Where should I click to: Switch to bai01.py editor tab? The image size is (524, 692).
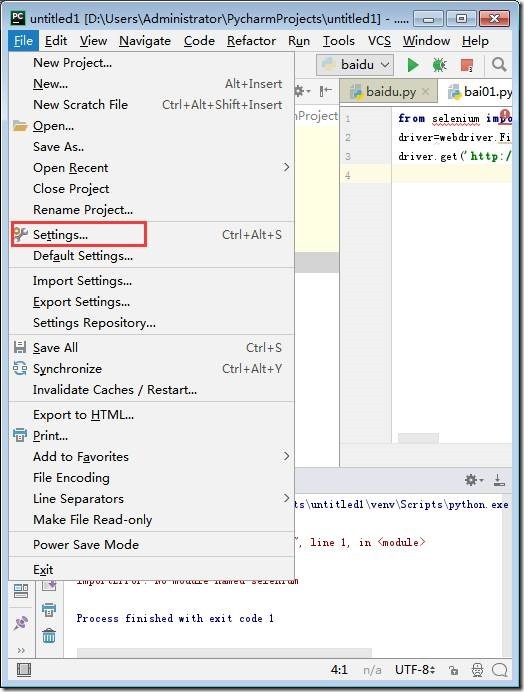[x=479, y=91]
